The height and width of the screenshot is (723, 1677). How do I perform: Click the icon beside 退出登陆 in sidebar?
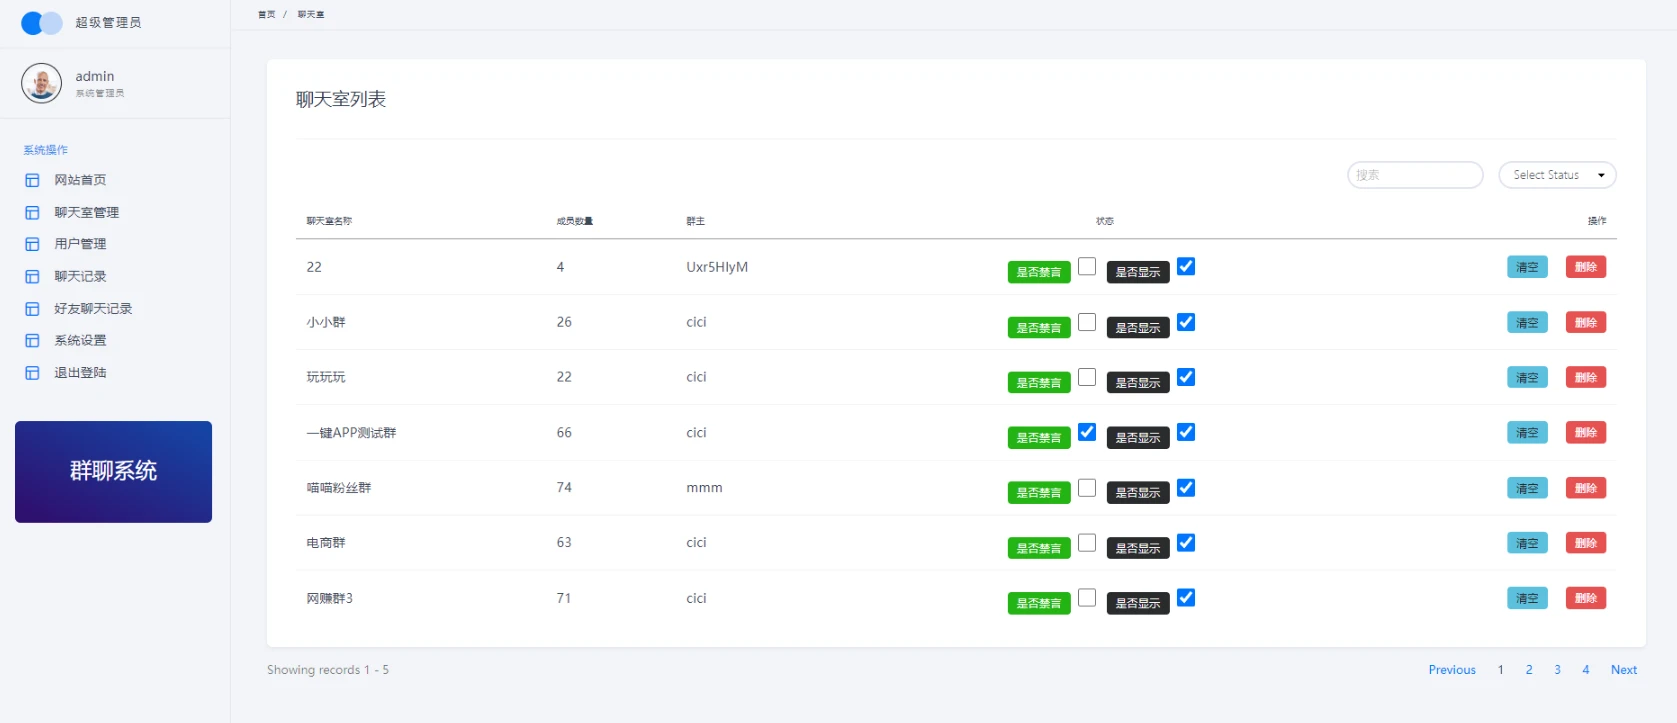[x=32, y=373]
